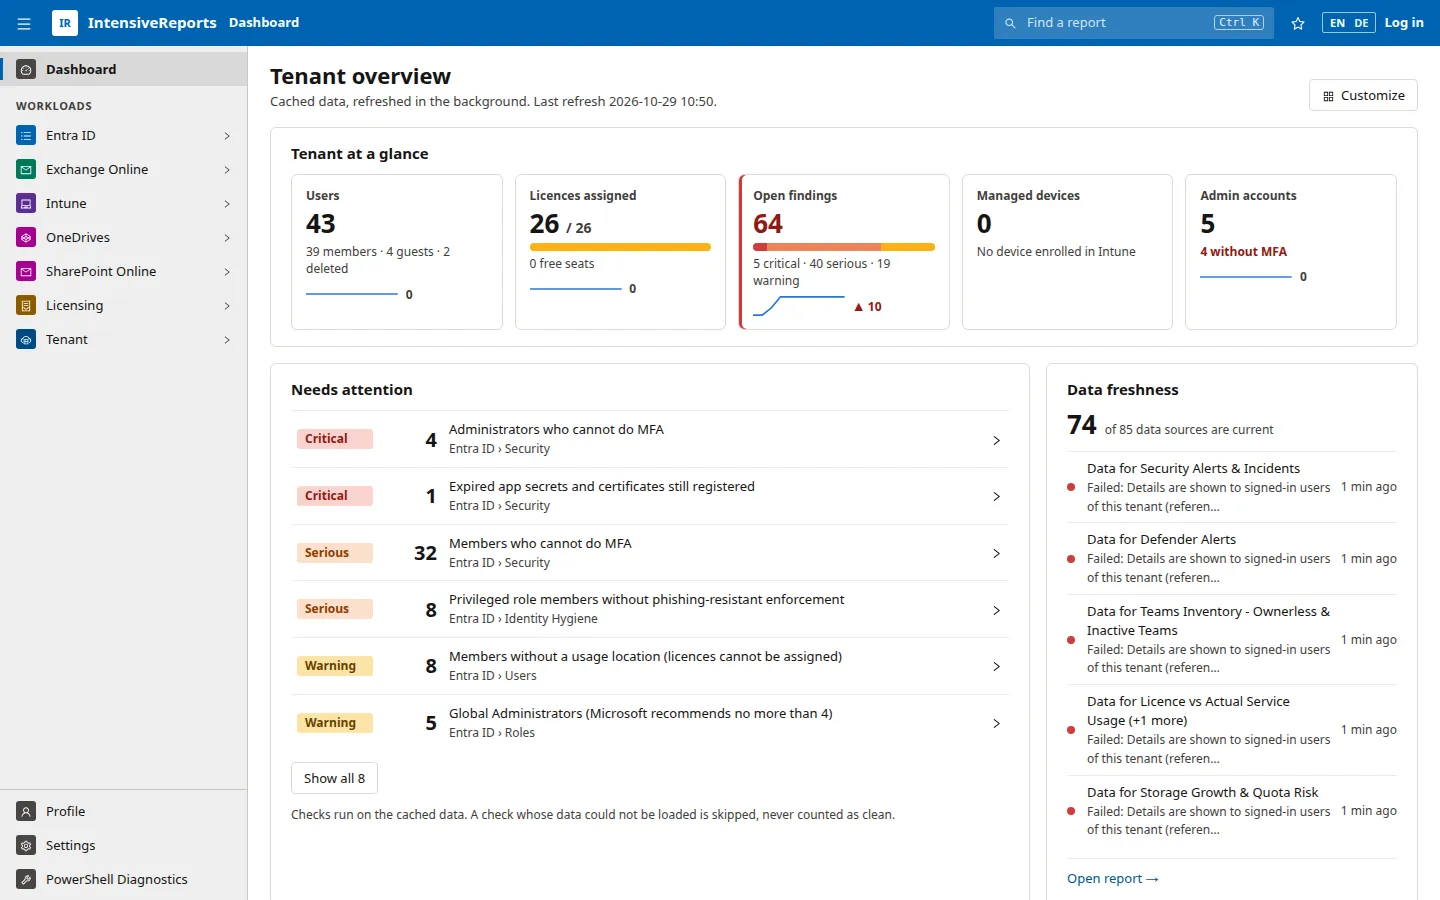The height and width of the screenshot is (900, 1440).
Task: Click the OneDrives workload icon
Action: coord(26,238)
